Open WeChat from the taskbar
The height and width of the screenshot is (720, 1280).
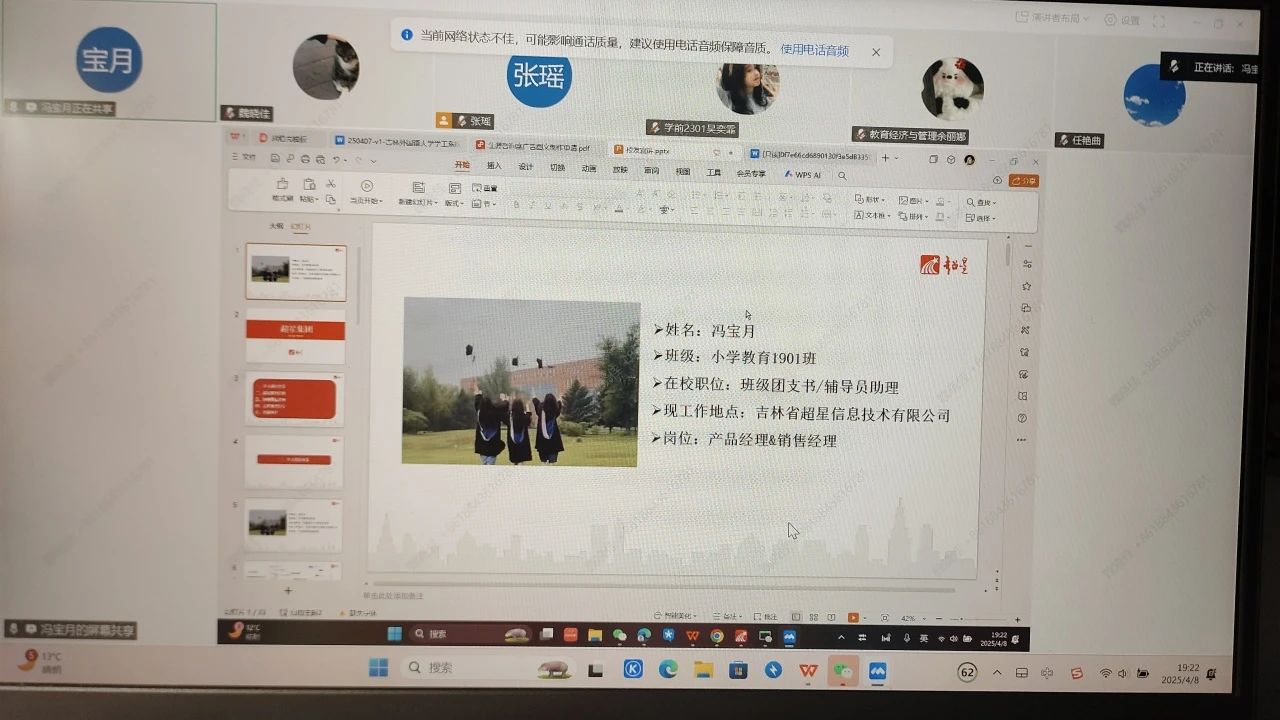coord(843,671)
